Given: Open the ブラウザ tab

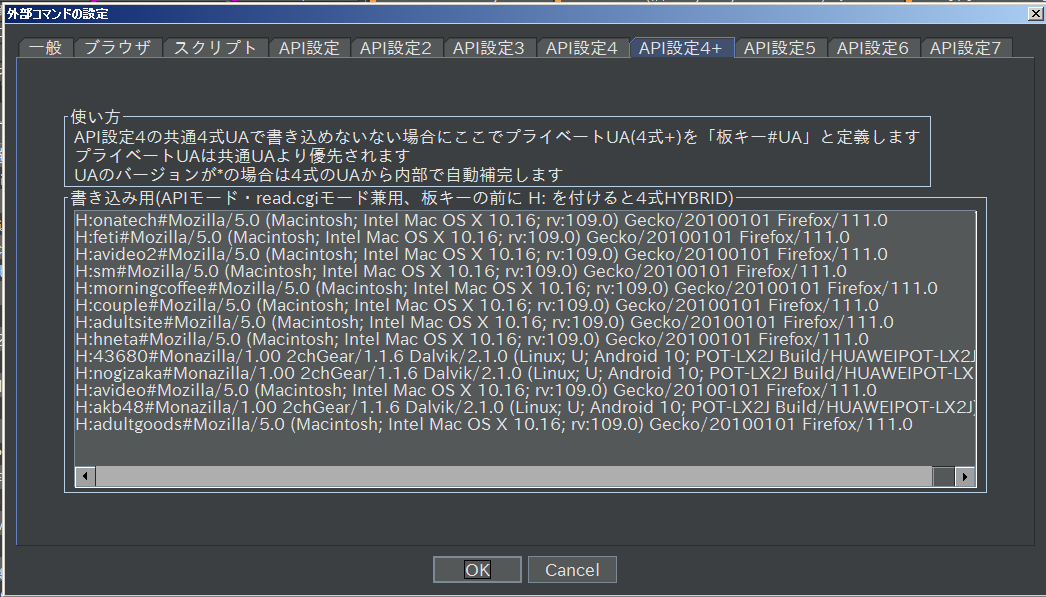Looking at the screenshot, I should point(117,48).
